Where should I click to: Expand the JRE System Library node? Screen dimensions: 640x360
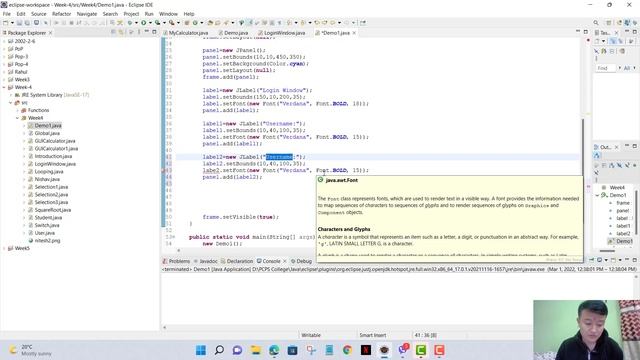point(11,95)
